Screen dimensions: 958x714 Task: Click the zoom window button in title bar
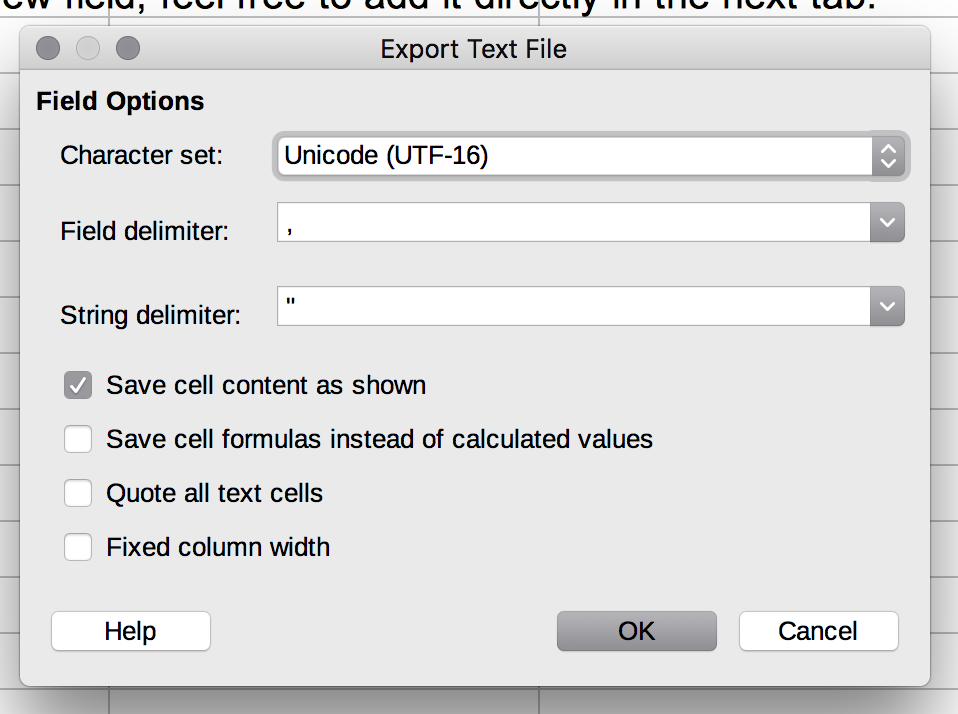point(128,48)
